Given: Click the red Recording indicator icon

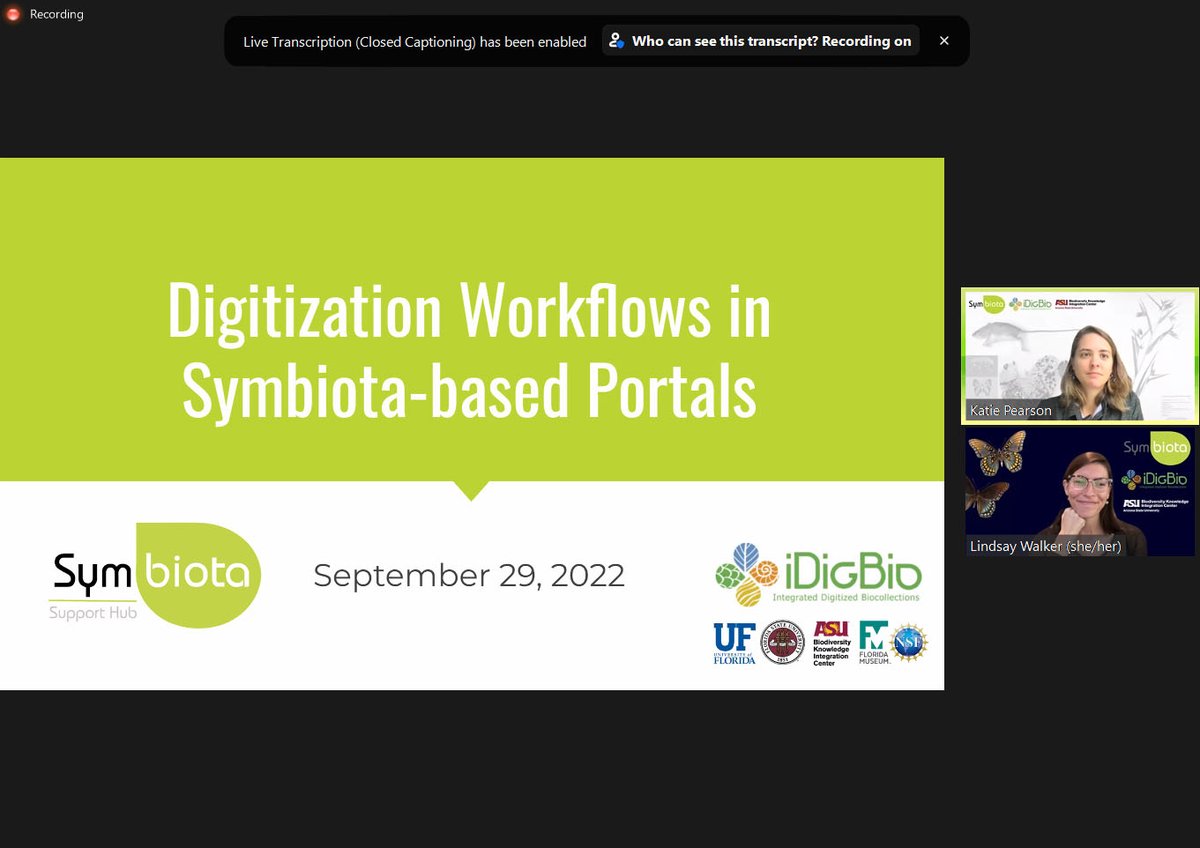Looking at the screenshot, I should (x=14, y=14).
